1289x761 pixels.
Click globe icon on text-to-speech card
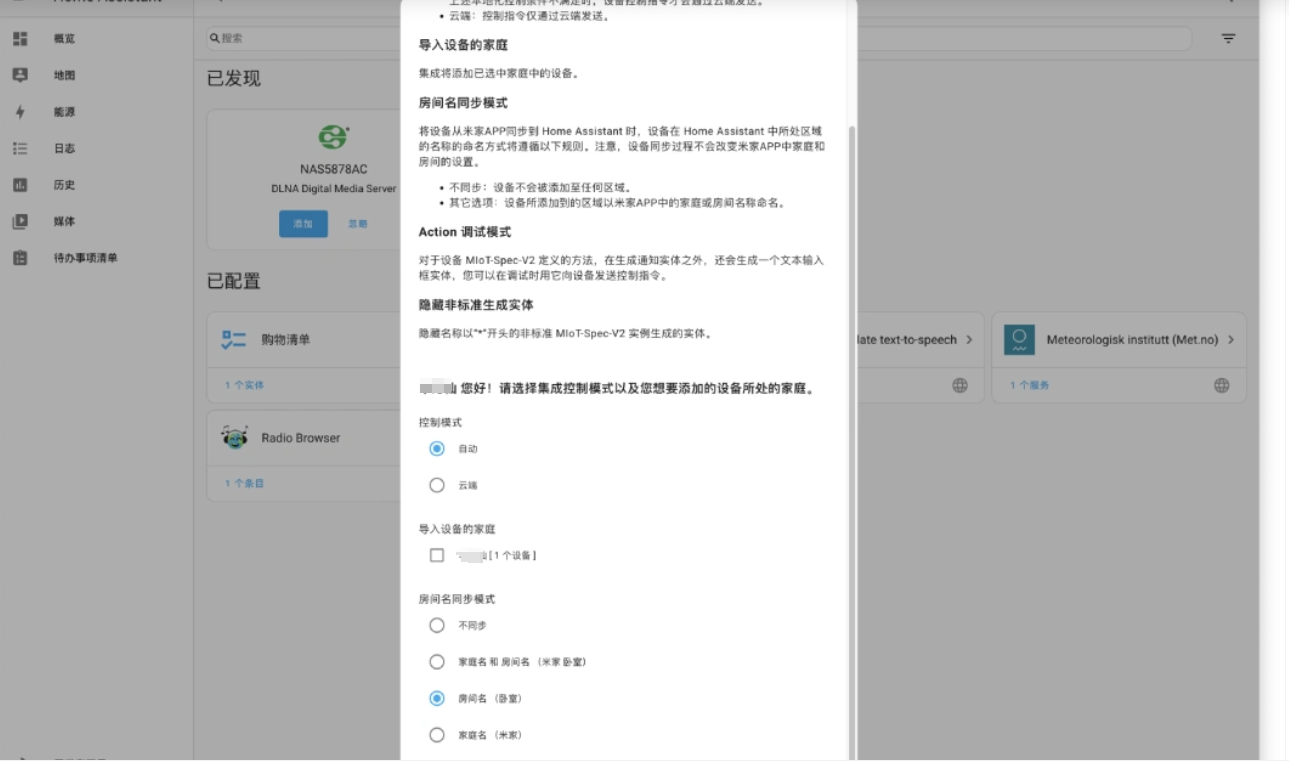(x=960, y=385)
